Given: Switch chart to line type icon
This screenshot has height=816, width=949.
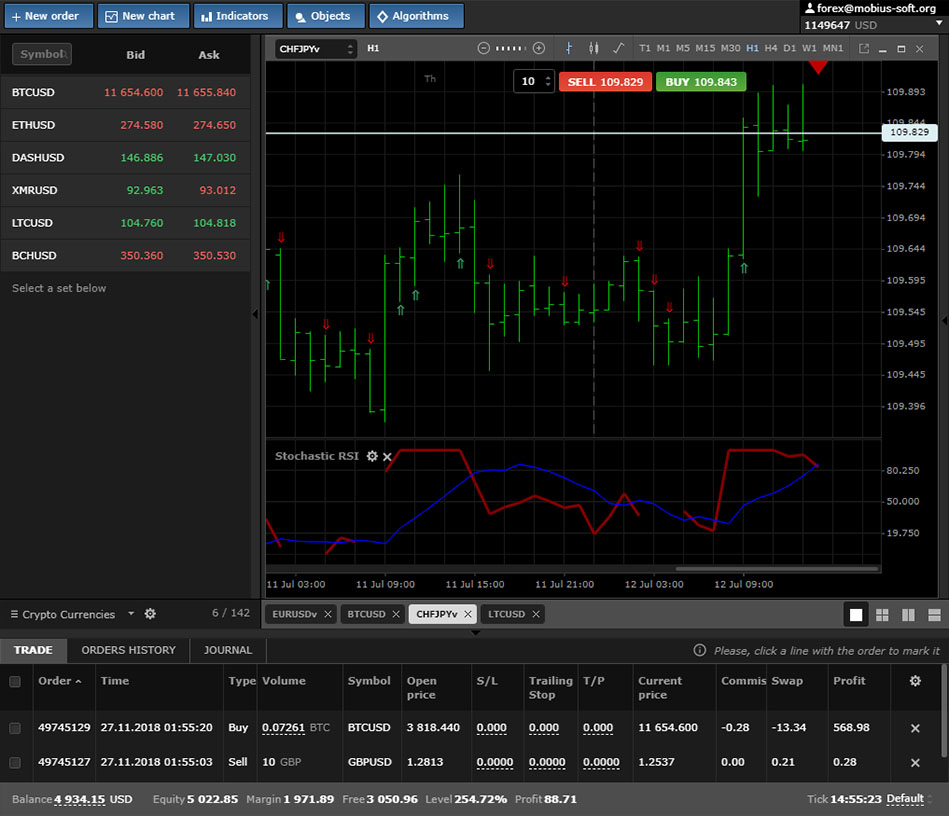Looking at the screenshot, I should 618,48.
